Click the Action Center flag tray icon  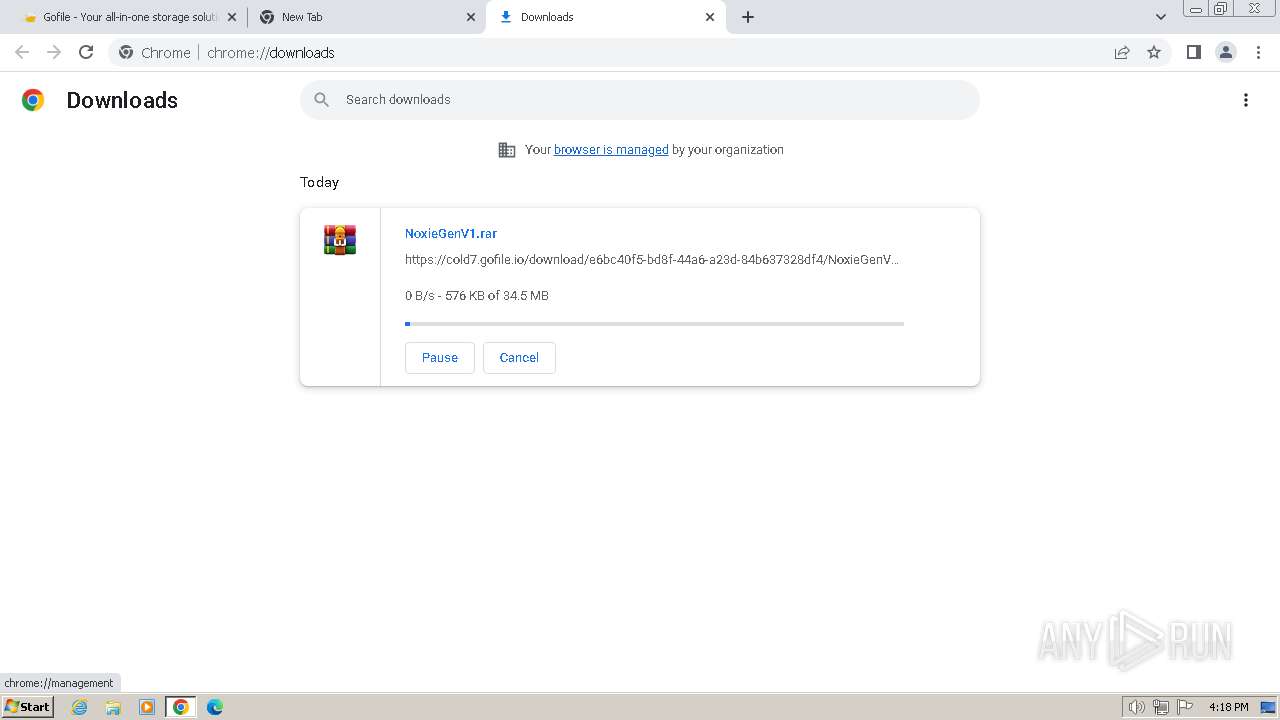click(x=1185, y=707)
